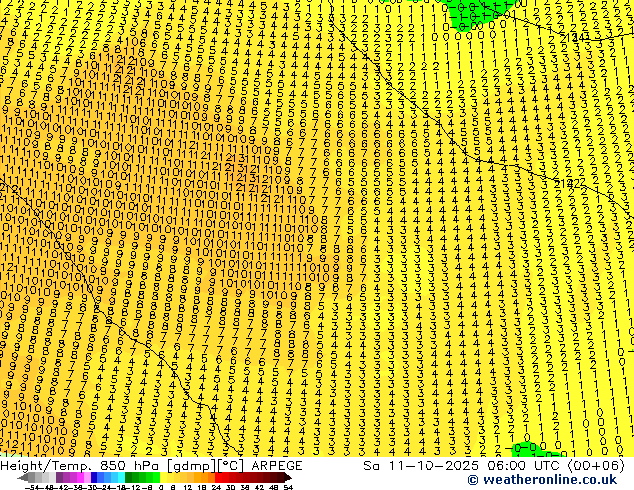Pick the darkest green legend swatch

pos(128,477)
